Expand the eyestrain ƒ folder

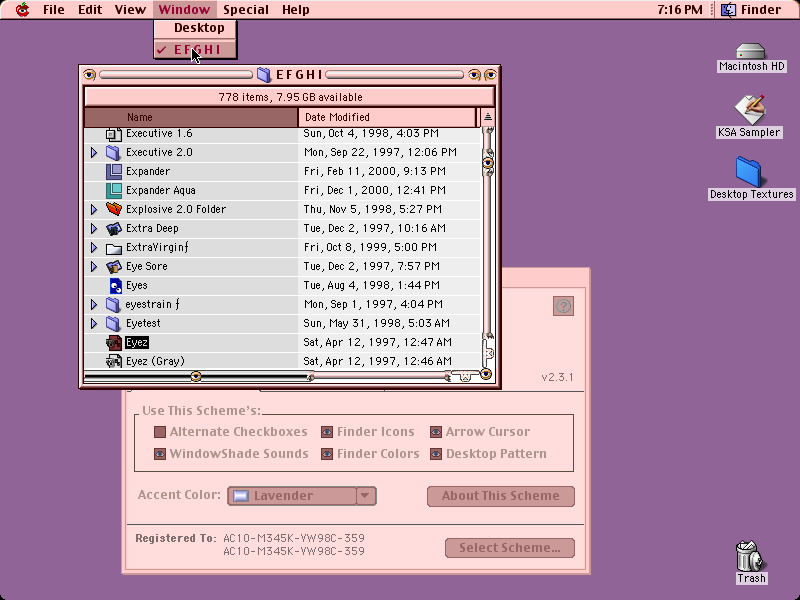coord(94,305)
